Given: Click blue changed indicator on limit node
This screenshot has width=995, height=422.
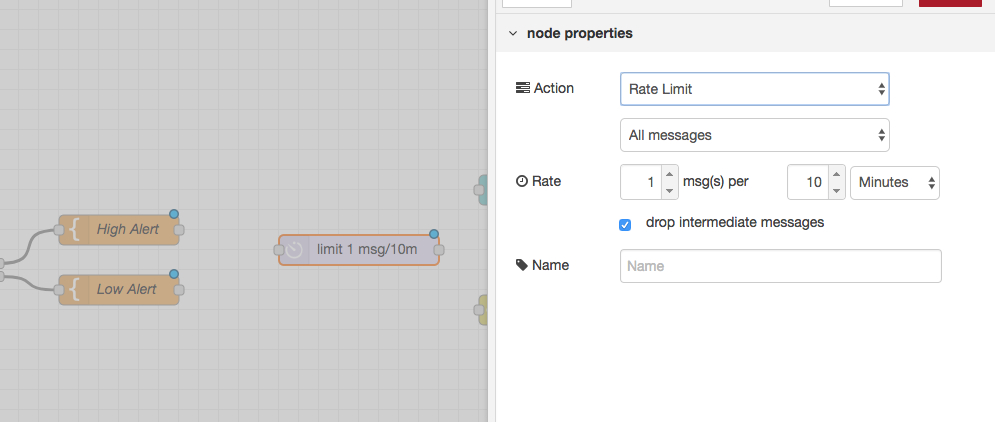Looking at the screenshot, I should (x=434, y=234).
